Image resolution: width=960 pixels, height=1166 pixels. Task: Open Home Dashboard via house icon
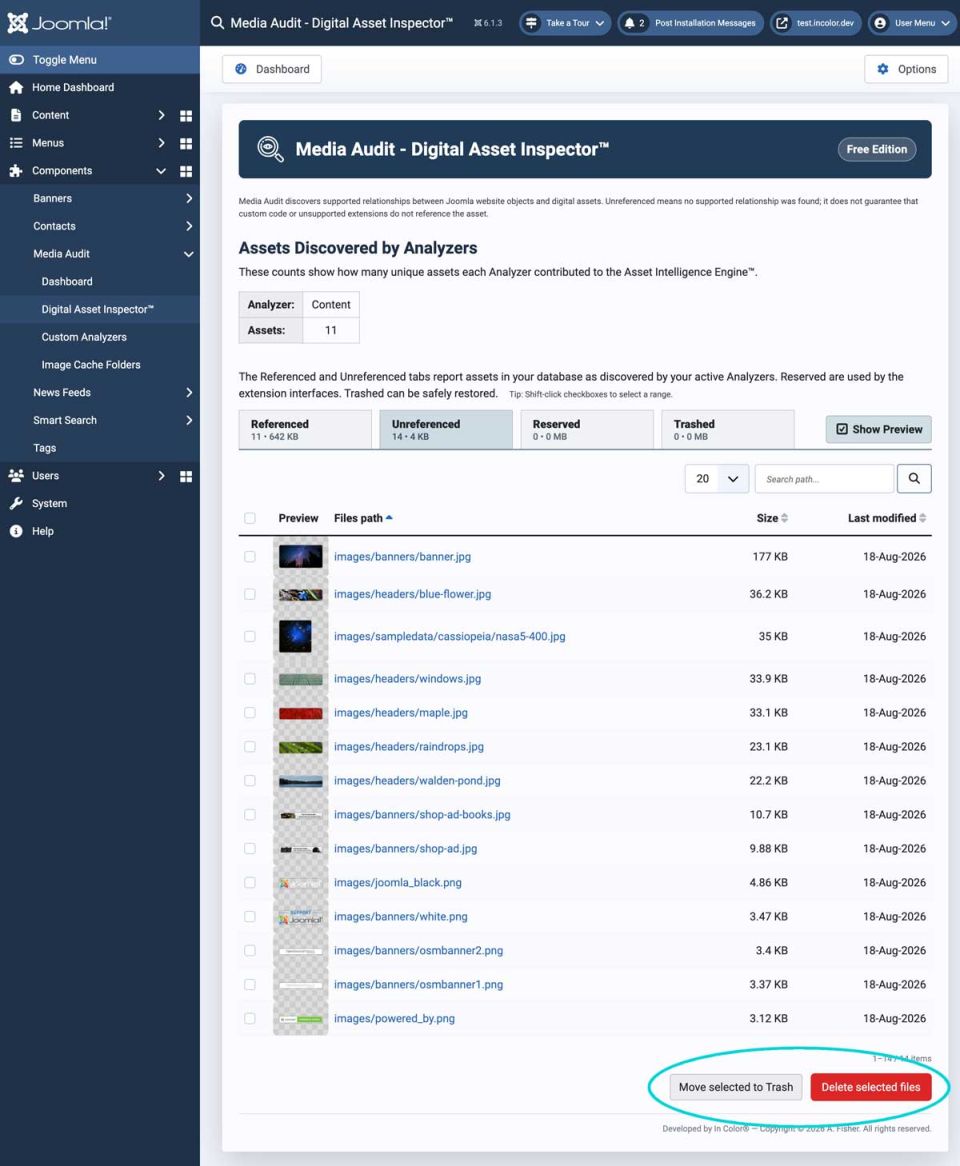pyautogui.click(x=16, y=87)
